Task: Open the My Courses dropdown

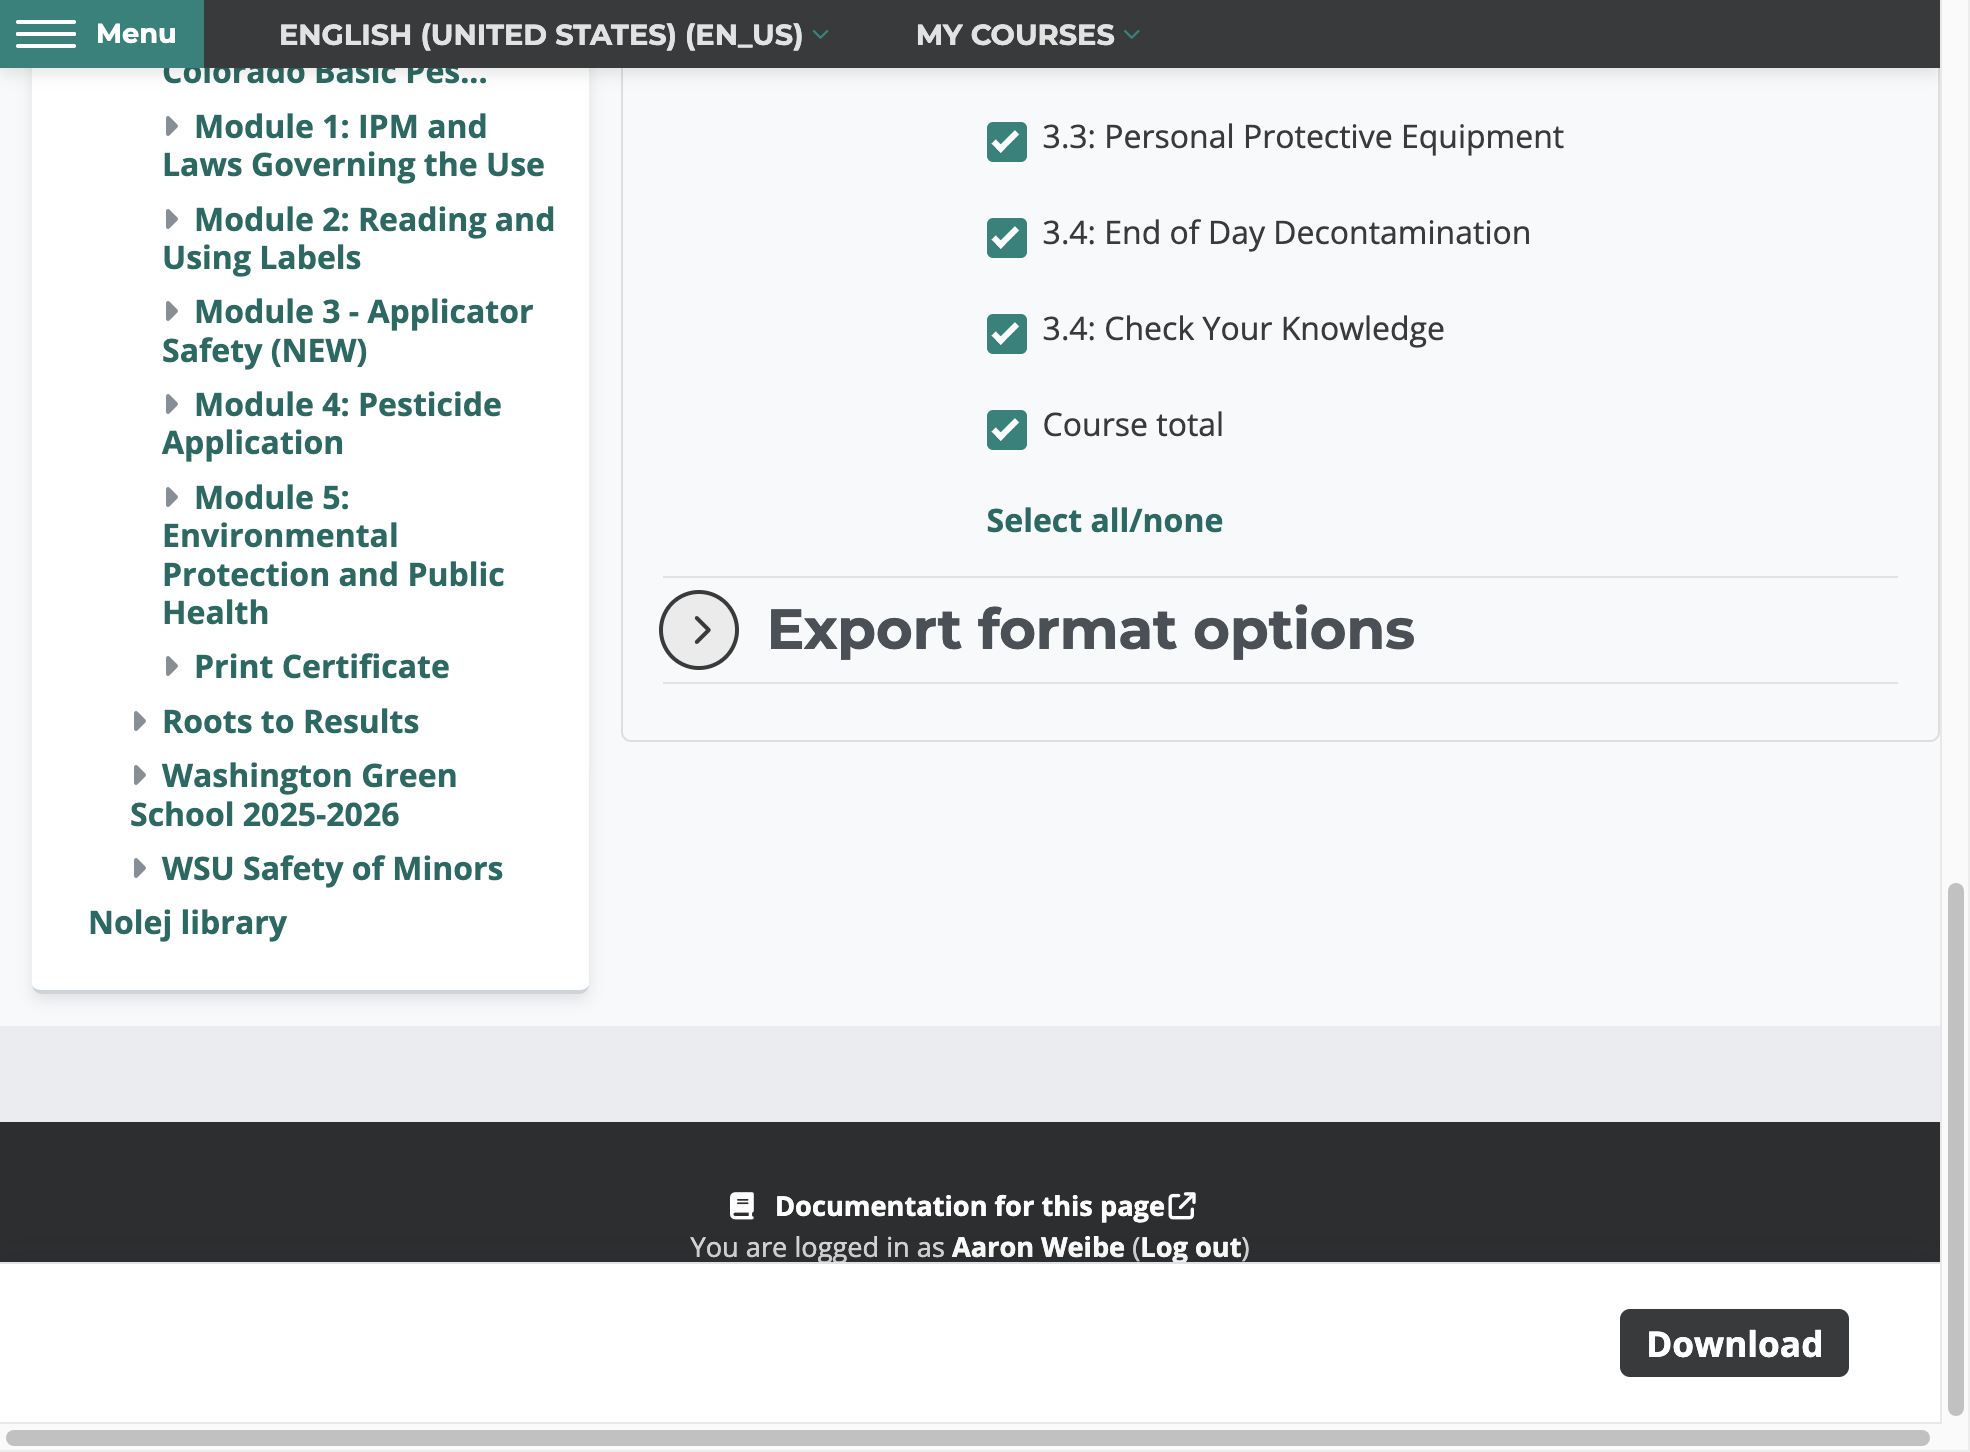Action: coord(1027,34)
